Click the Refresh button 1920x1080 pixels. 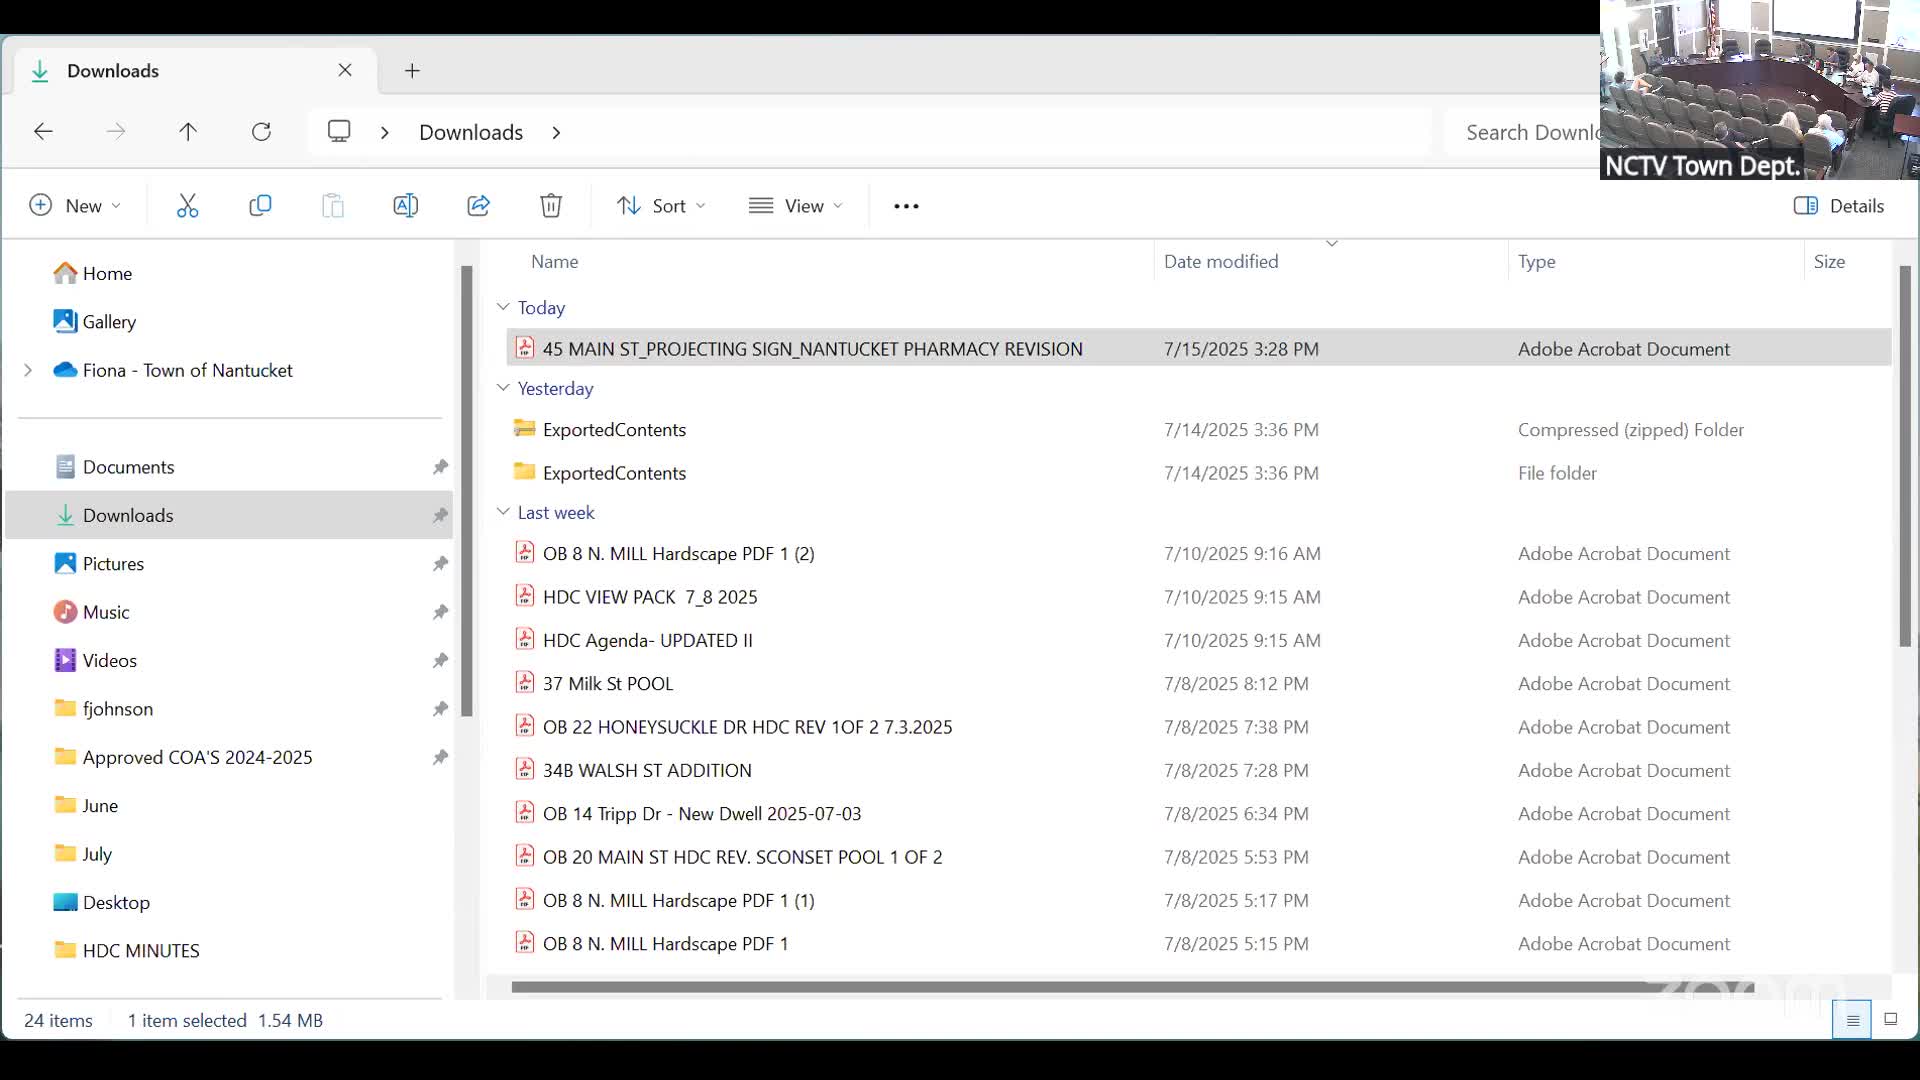(x=261, y=132)
